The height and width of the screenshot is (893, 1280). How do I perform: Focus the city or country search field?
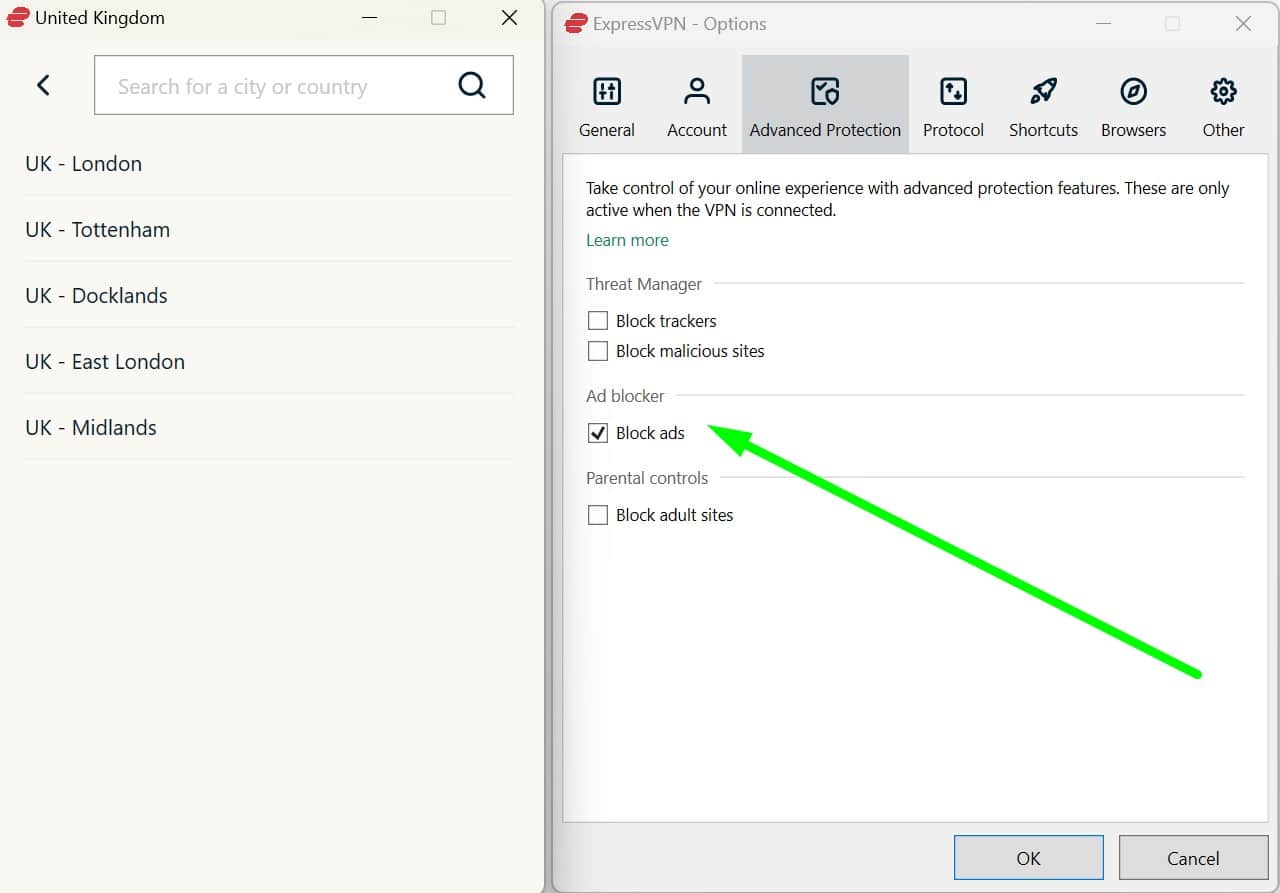[x=304, y=85]
